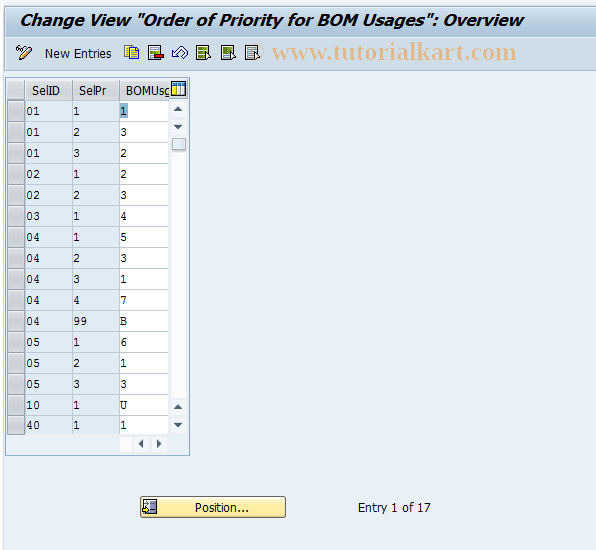Open the table column configuration icon

click(x=178, y=89)
